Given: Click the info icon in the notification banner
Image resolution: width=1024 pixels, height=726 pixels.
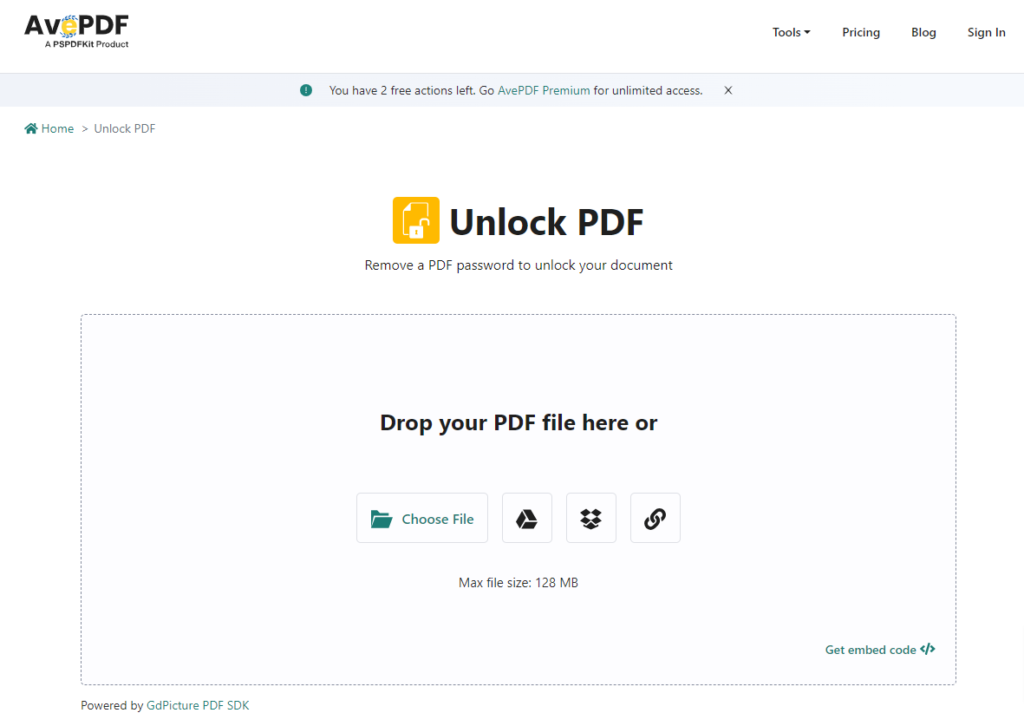Looking at the screenshot, I should coord(306,89).
